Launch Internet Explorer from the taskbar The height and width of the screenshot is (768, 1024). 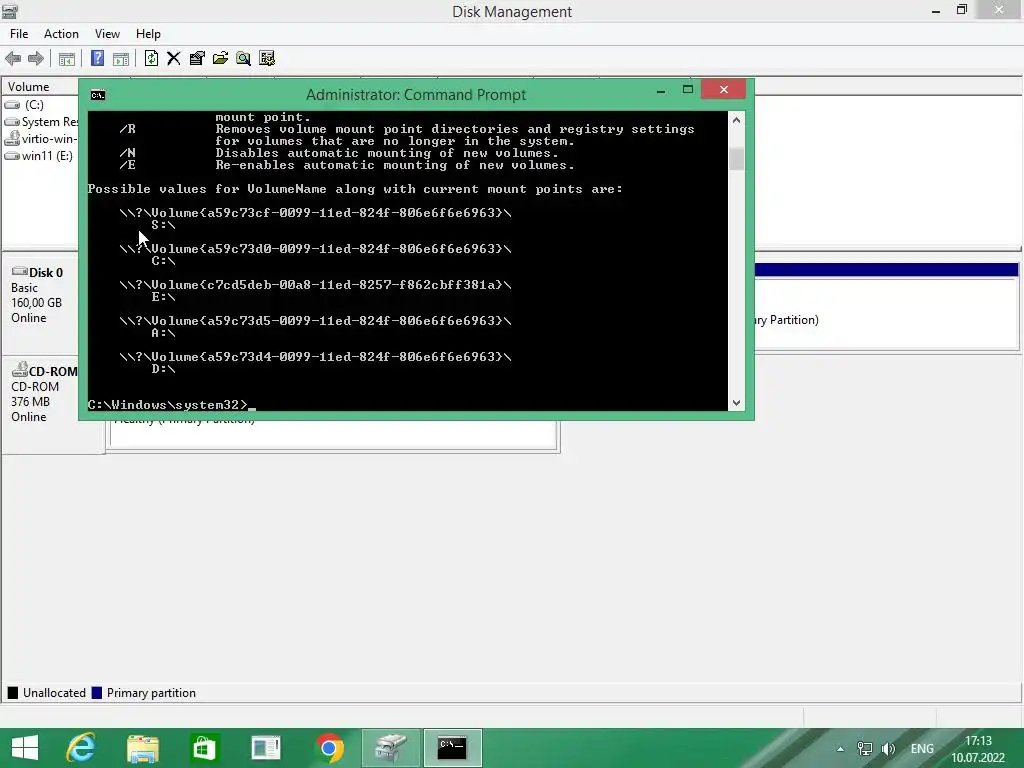(x=82, y=748)
